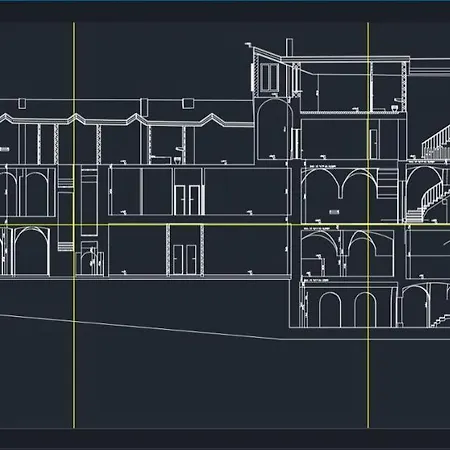Select the tall arched opening in the tower
The image size is (450, 450).
click(275, 129)
